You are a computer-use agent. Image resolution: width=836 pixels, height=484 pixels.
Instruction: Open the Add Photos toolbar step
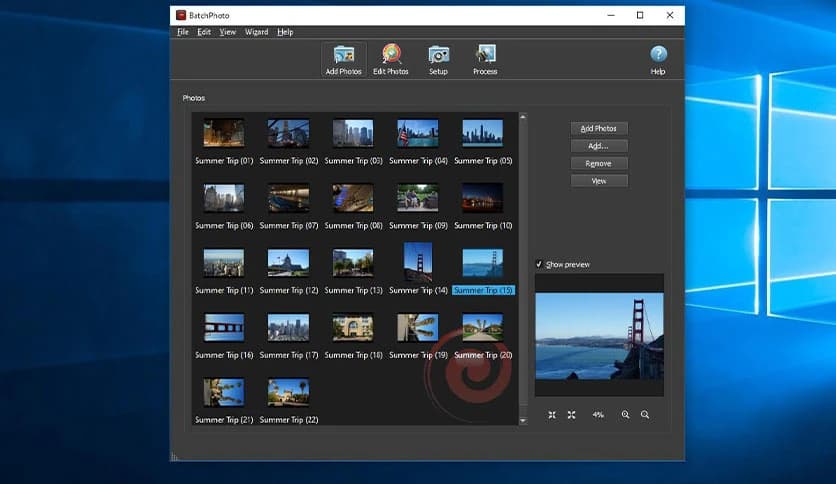tap(343, 59)
